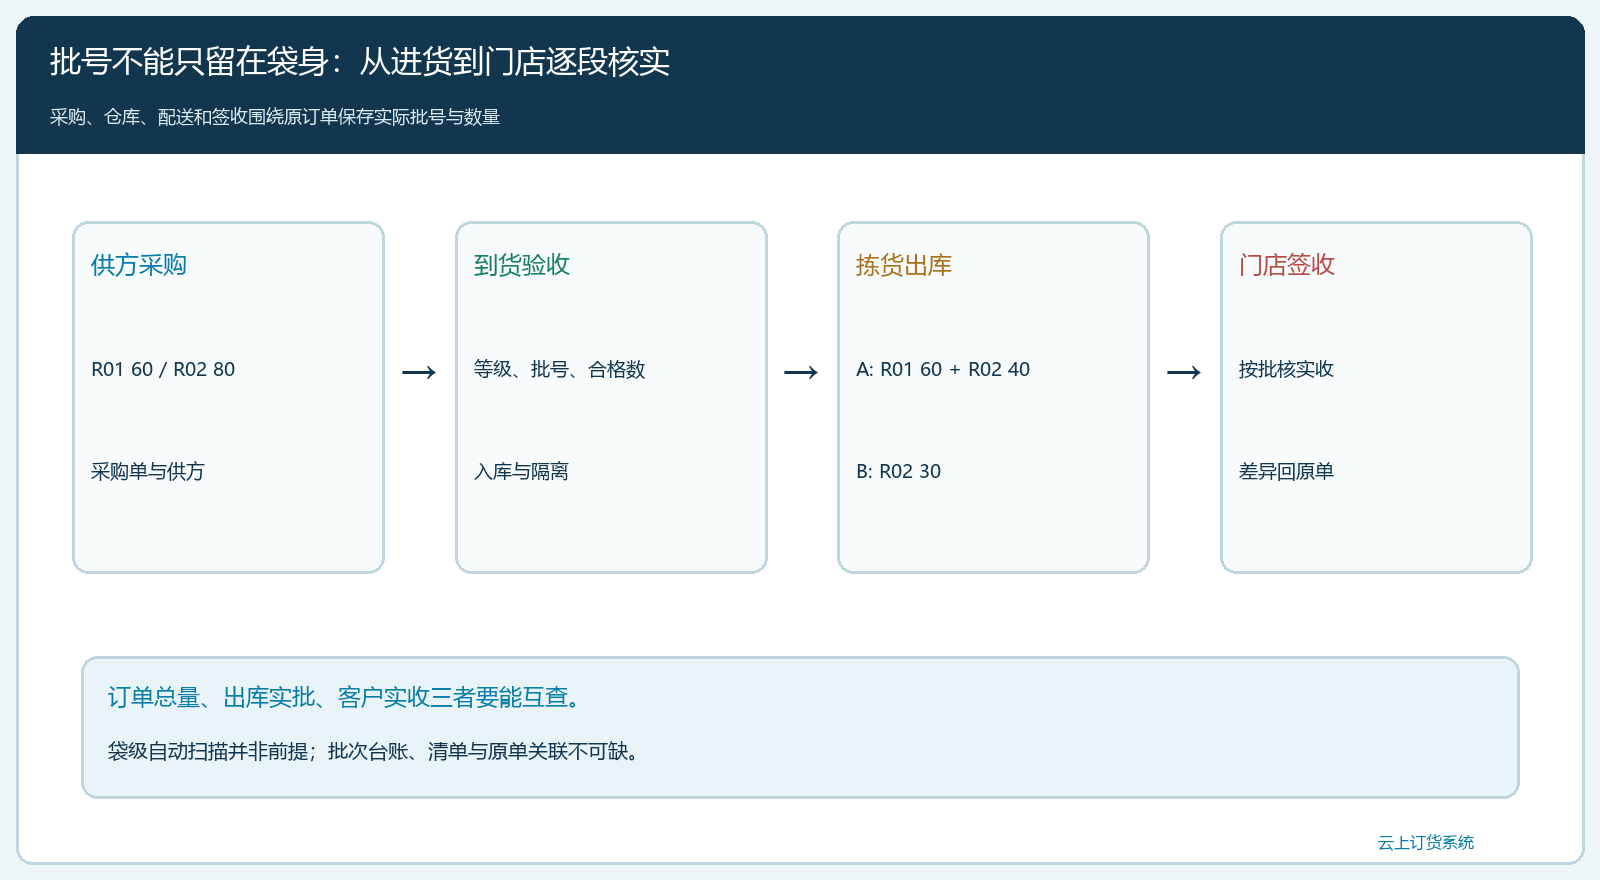Select the note 袋级自动扫描并非前提
This screenshot has width=1600, height=880.
[x=208, y=751]
